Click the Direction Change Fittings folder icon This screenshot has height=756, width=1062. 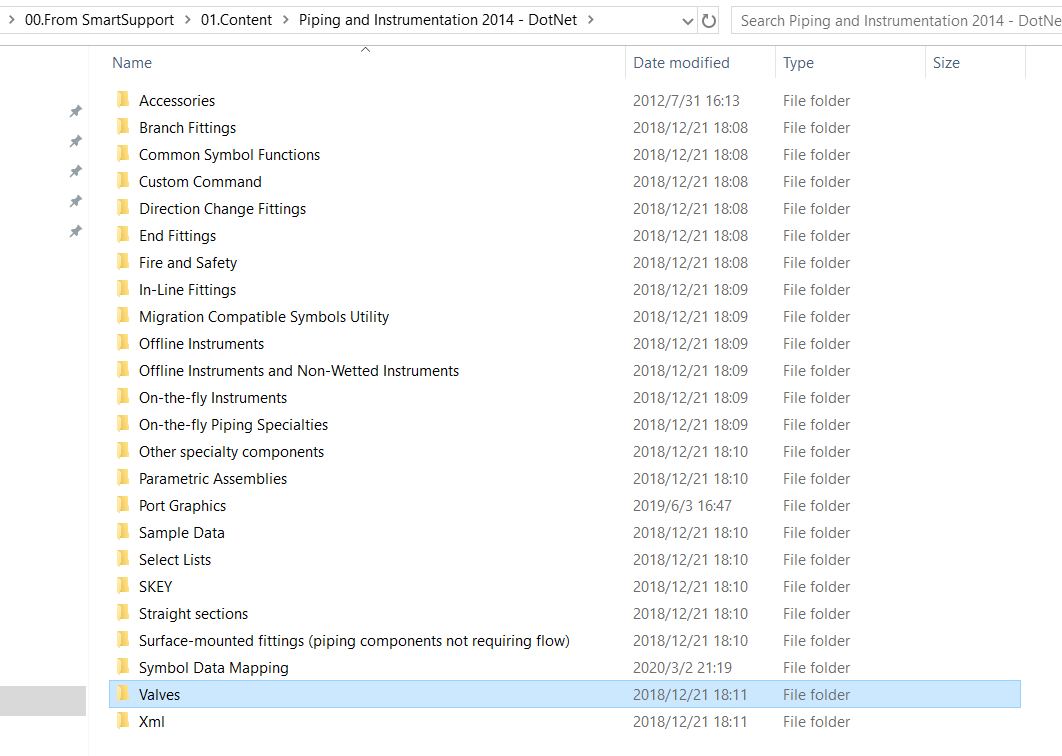tap(123, 208)
